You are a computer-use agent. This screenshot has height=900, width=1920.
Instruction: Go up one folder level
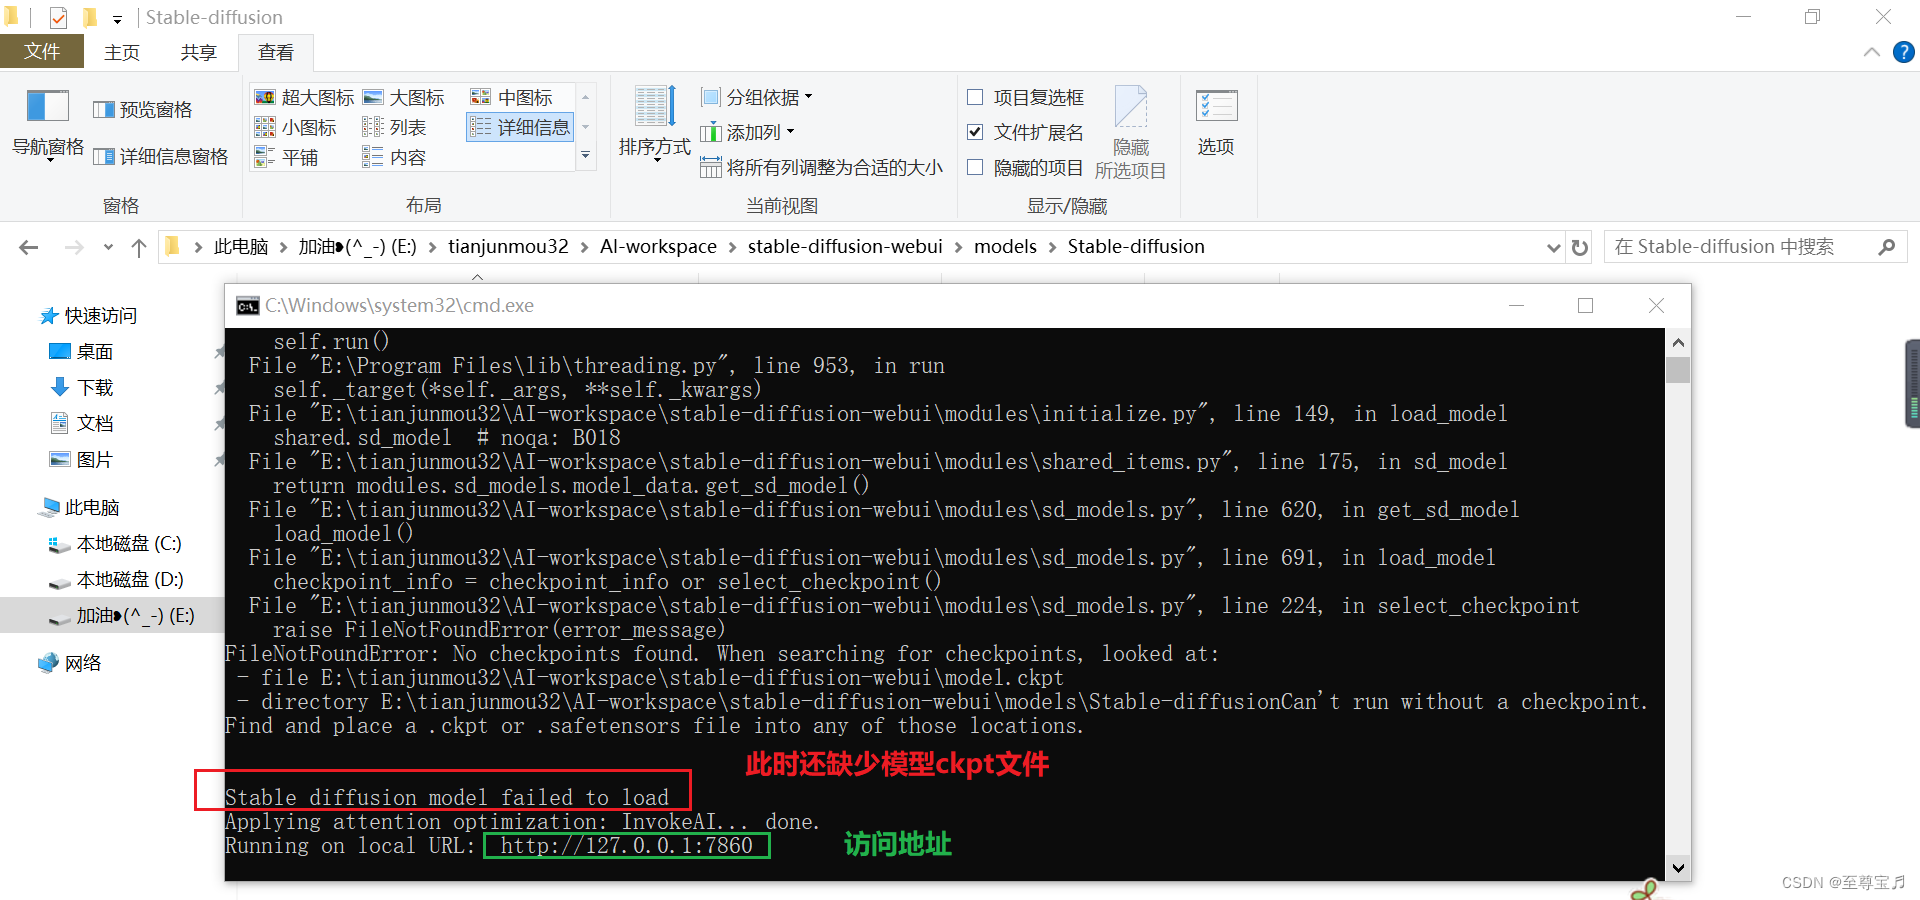pyautogui.click(x=139, y=247)
